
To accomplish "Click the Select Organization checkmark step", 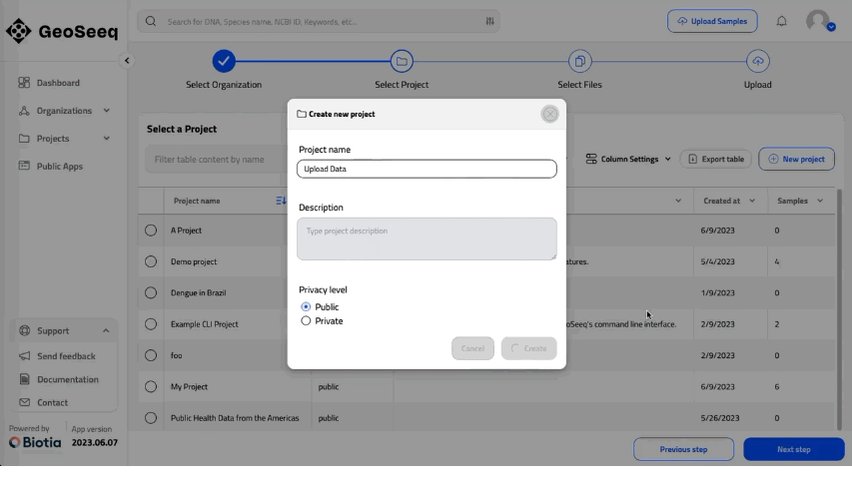I will tap(224, 61).
